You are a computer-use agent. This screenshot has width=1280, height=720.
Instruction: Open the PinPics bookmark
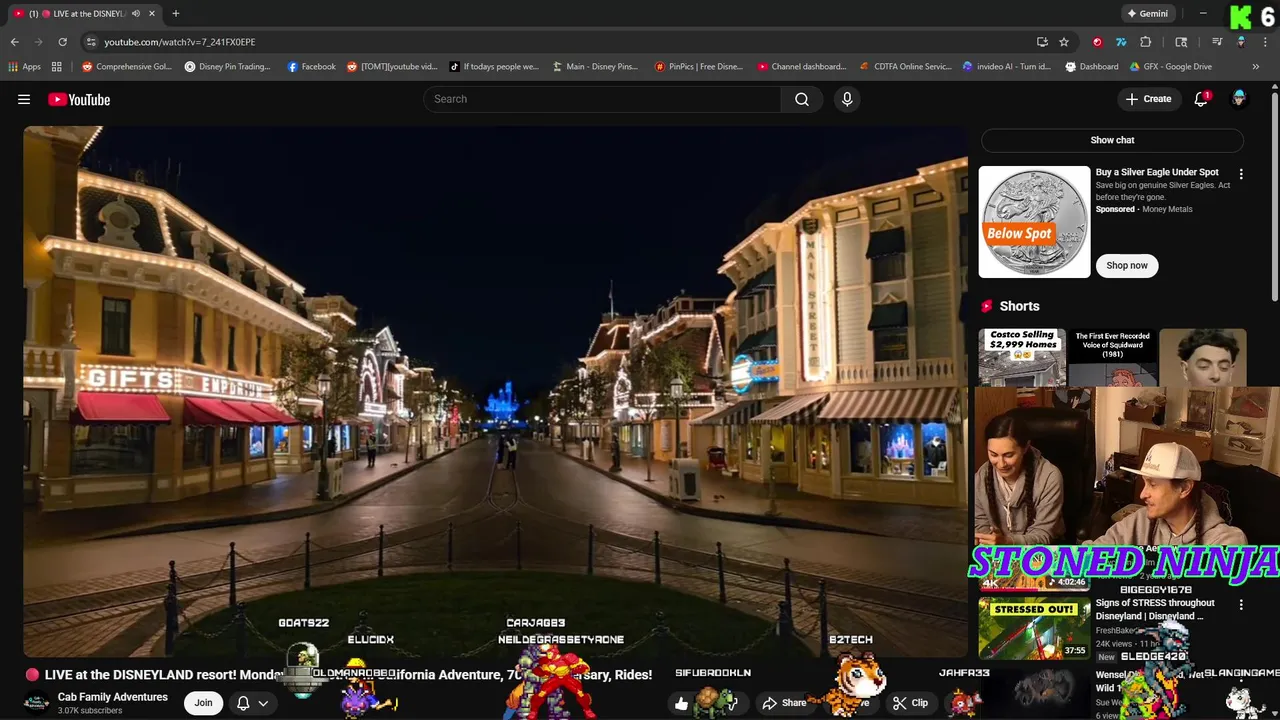coord(699,67)
